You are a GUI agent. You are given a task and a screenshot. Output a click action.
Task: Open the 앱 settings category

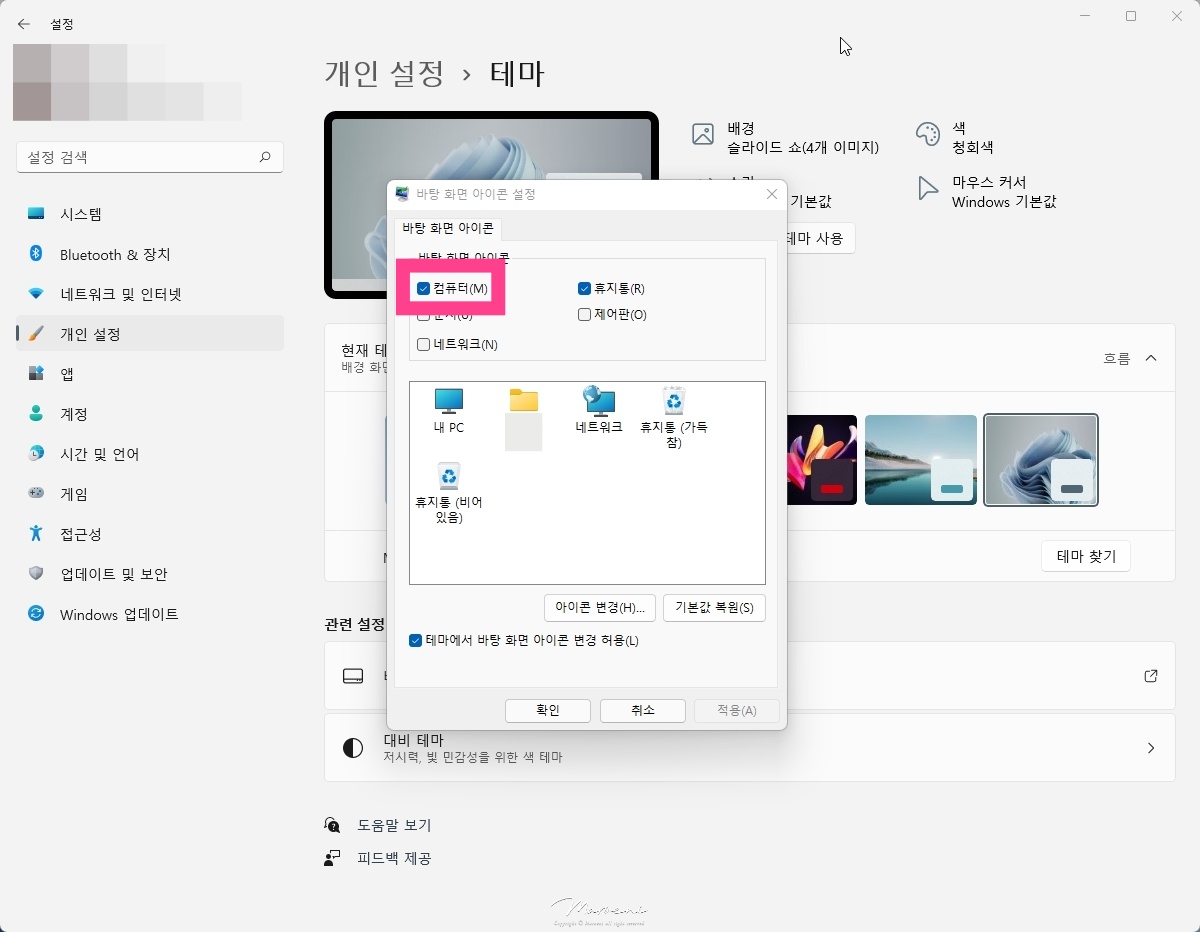(150, 374)
